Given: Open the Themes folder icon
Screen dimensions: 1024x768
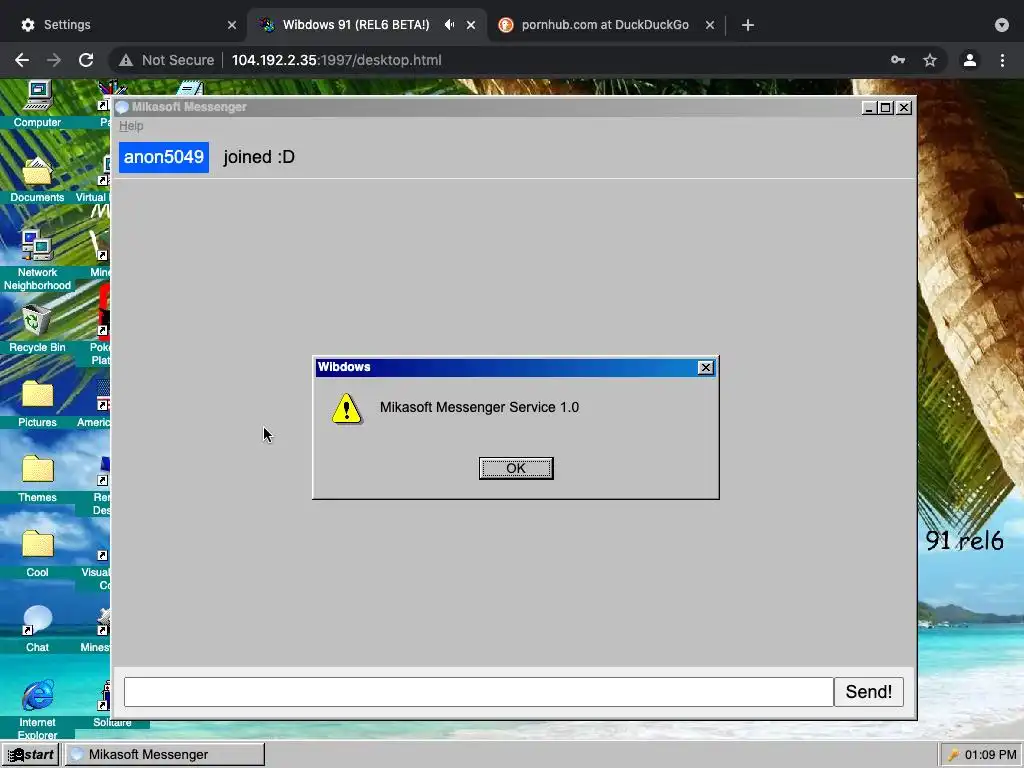Looking at the screenshot, I should 37,479.
